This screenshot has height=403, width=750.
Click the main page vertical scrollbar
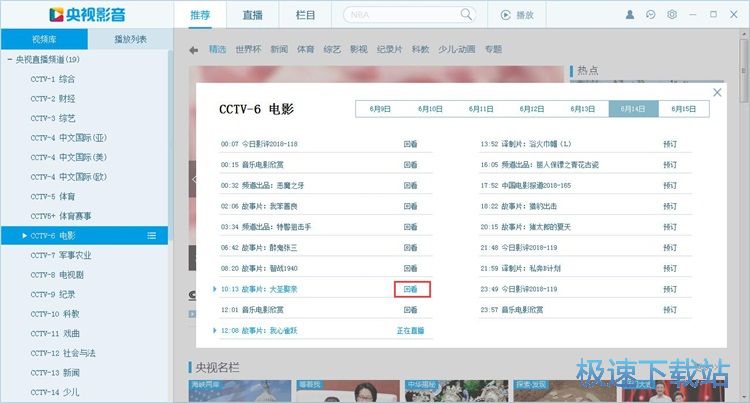tap(743, 71)
